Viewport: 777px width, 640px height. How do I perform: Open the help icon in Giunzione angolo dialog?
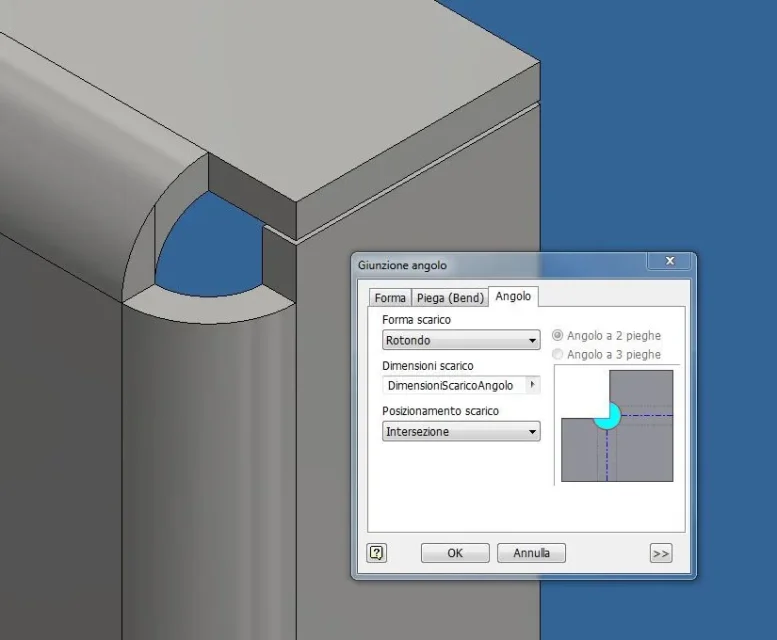(x=377, y=553)
